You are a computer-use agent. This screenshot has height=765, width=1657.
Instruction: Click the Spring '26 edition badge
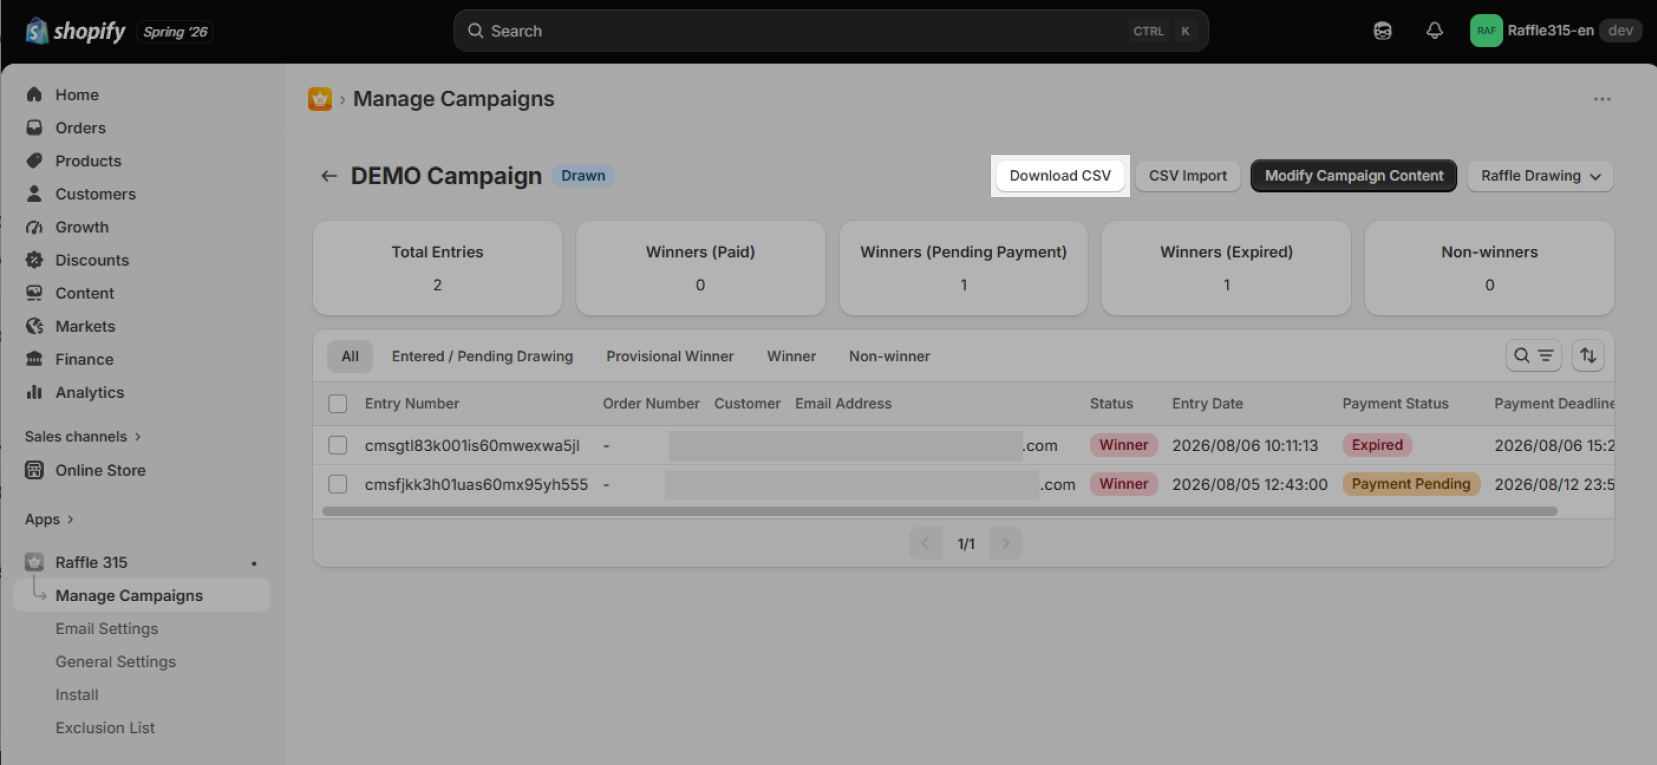click(175, 32)
